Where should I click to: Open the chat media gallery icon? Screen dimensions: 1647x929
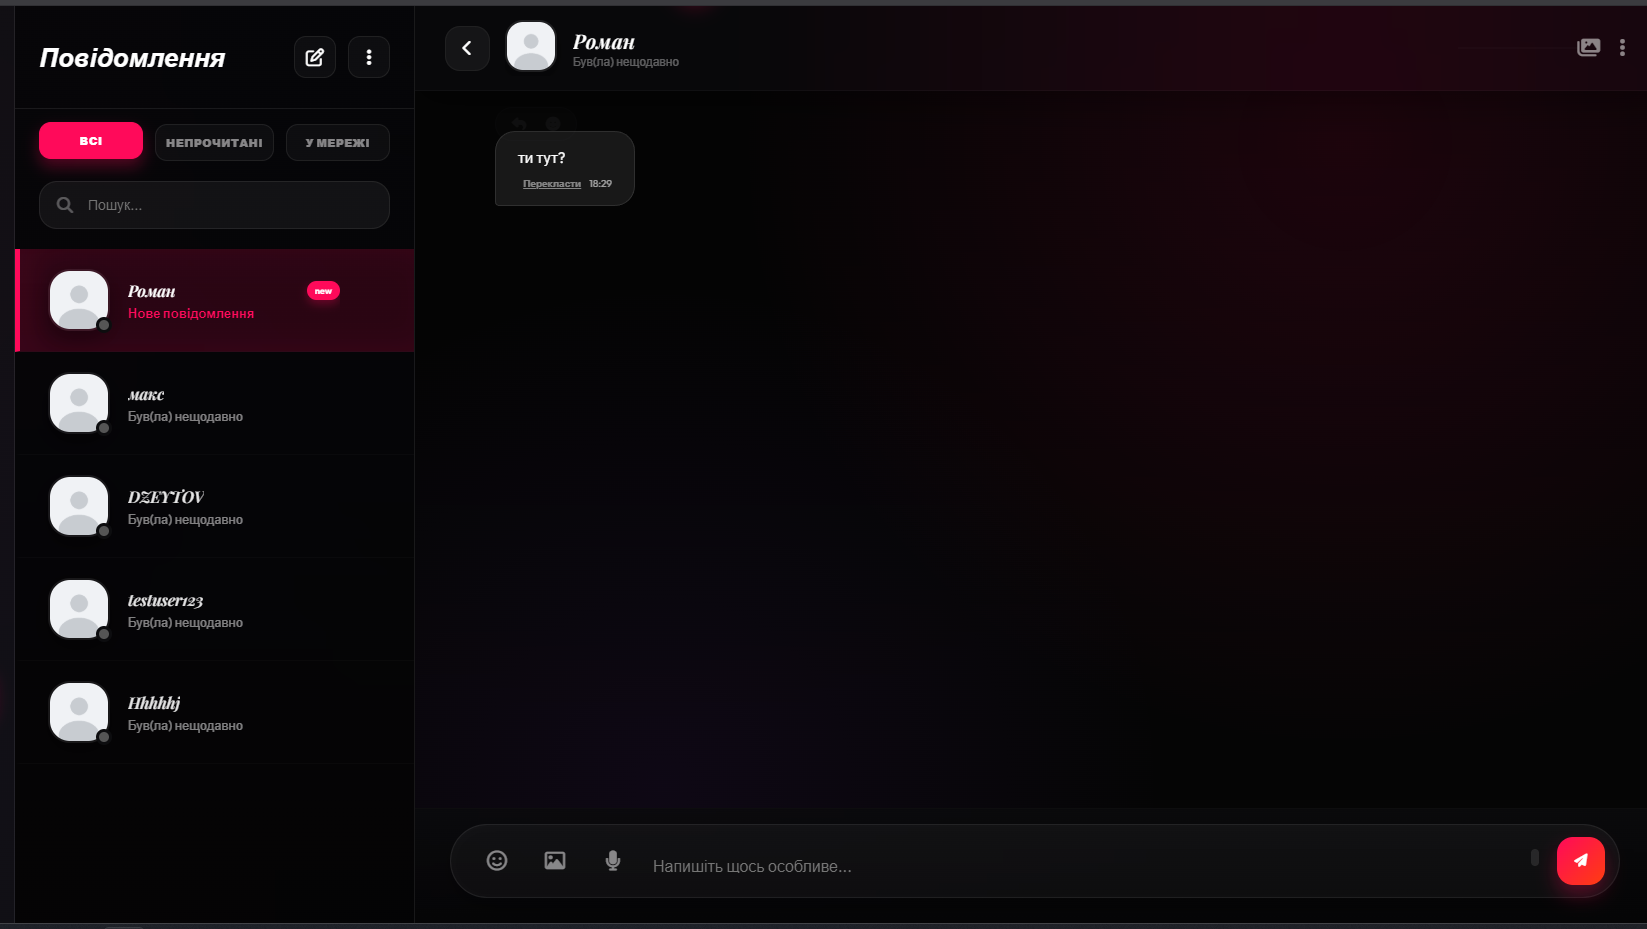pos(1588,48)
